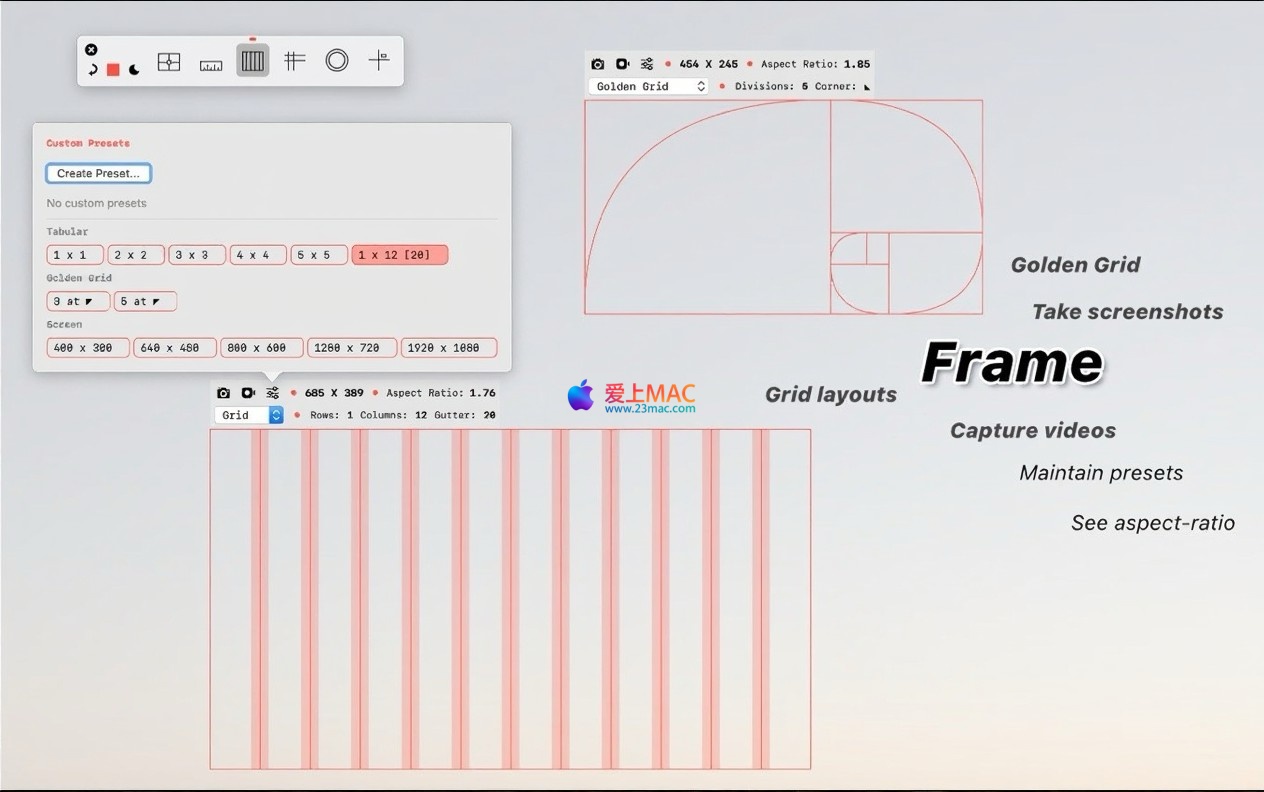Image resolution: width=1264 pixels, height=792 pixels.
Task: Open presets sliders icon on Golden Grid frame
Action: click(x=646, y=64)
